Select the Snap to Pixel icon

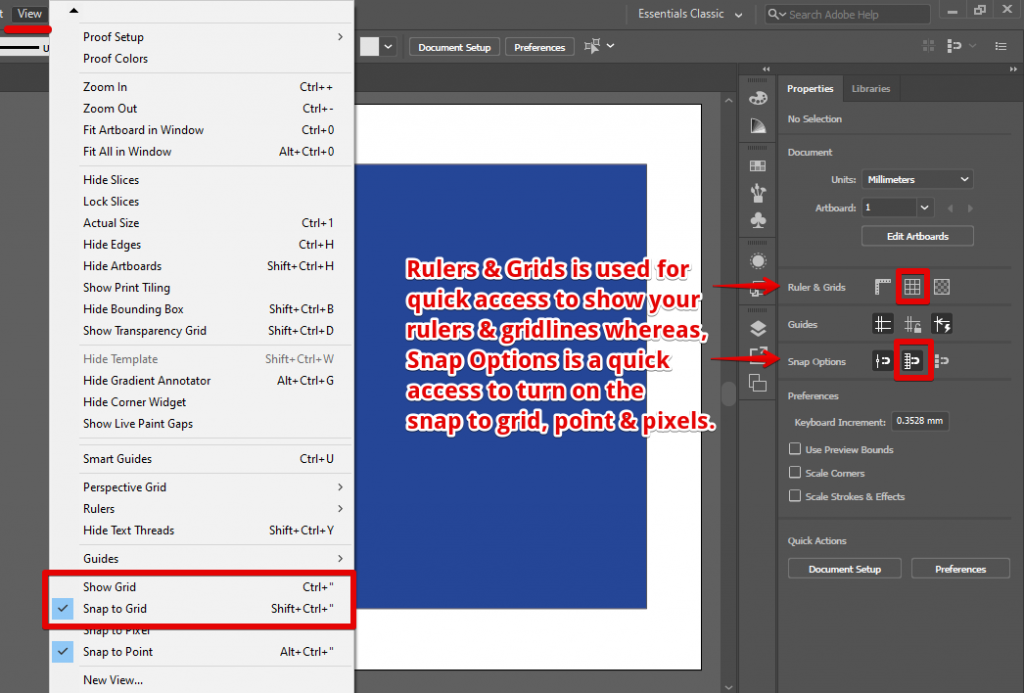click(x=941, y=361)
